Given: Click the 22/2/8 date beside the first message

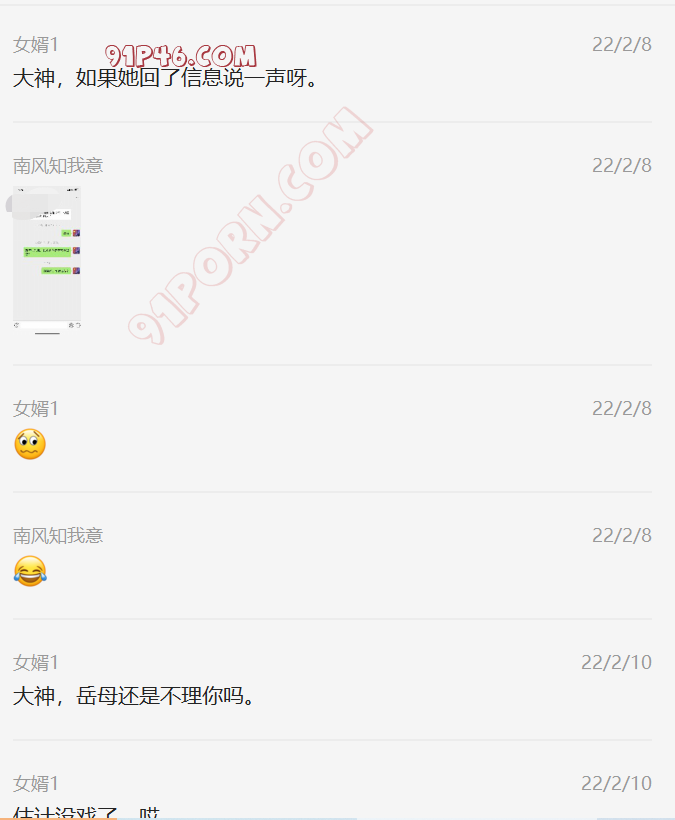Looking at the screenshot, I should pyautogui.click(x=622, y=44).
